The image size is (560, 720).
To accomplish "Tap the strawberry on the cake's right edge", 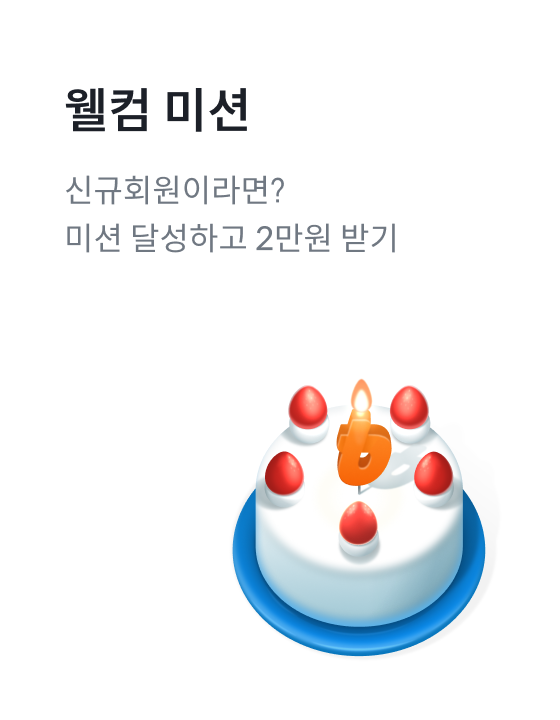I will [433, 473].
